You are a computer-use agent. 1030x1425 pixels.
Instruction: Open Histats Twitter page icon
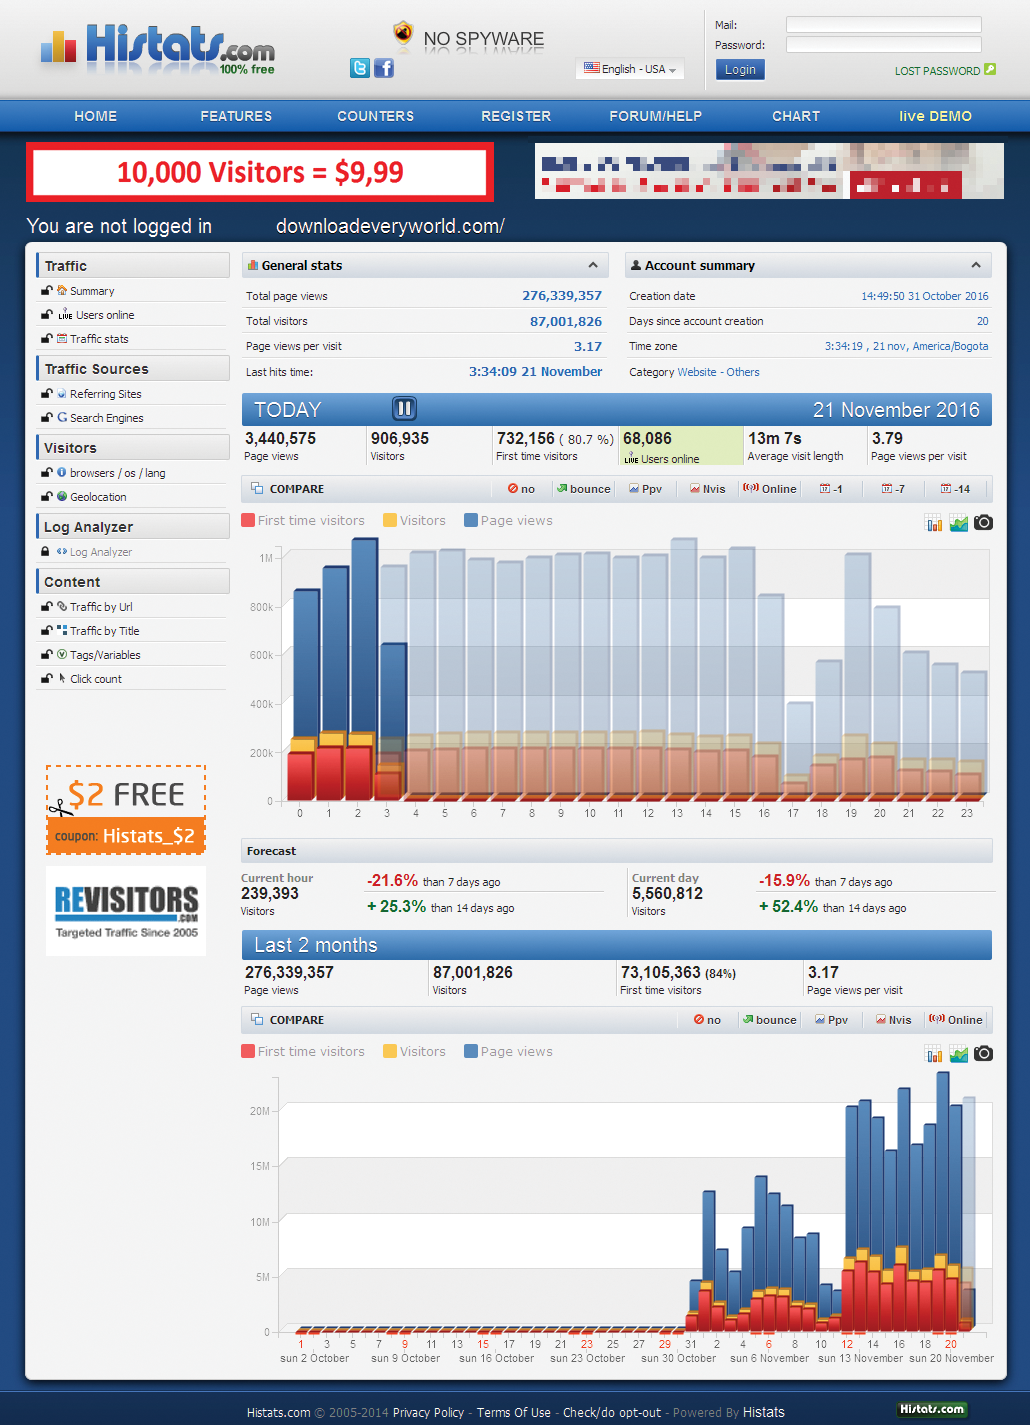click(360, 68)
